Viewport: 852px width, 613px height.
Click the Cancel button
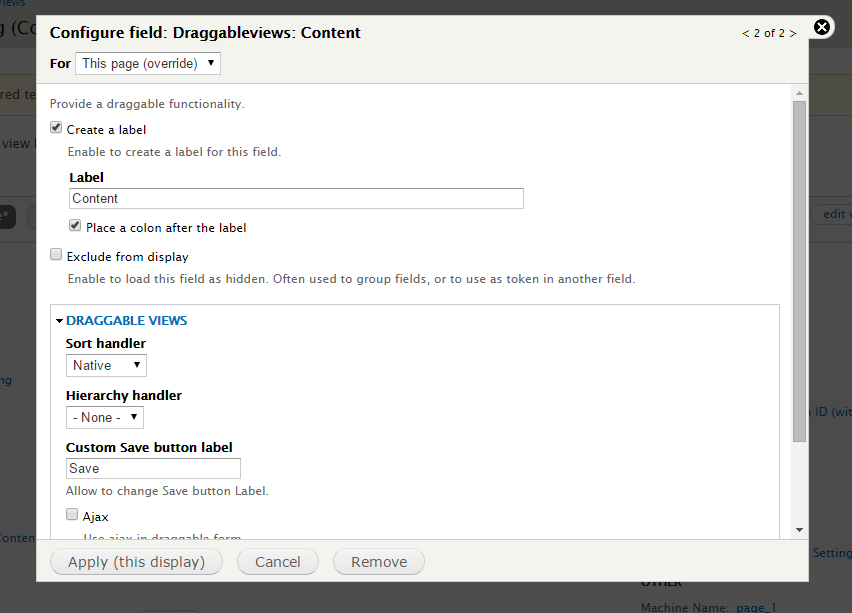pyautogui.click(x=278, y=561)
